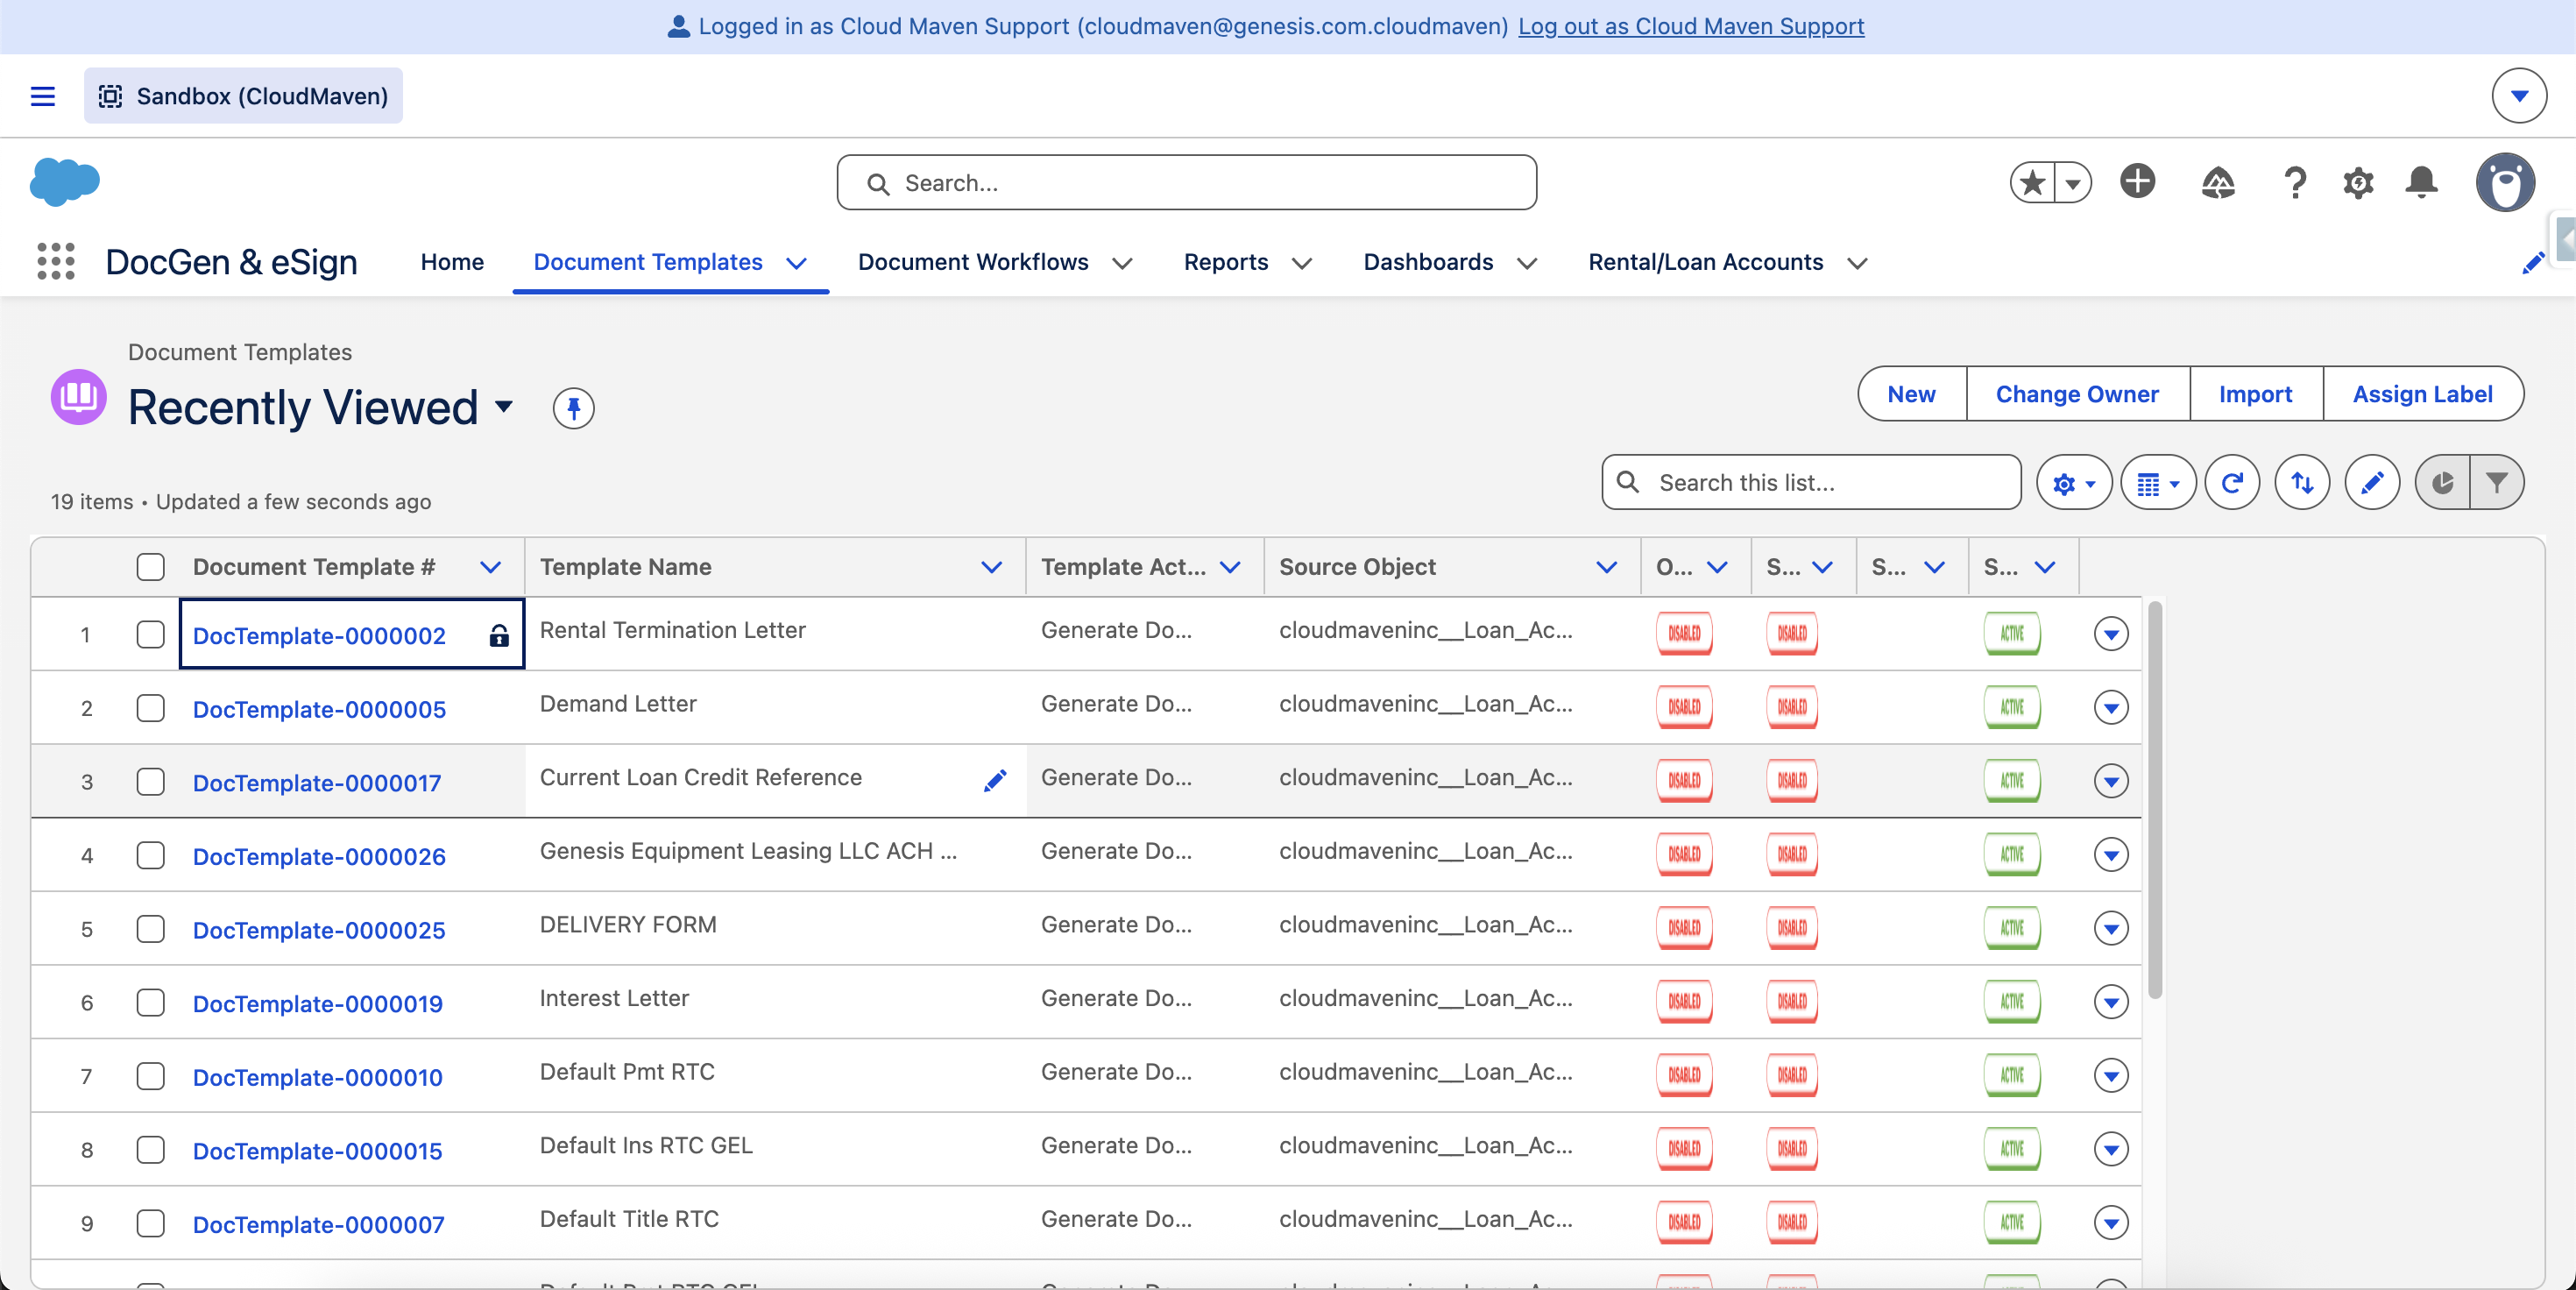Click the Salesforce cloud logo
The height and width of the screenshot is (1290, 2576).
pos(65,182)
